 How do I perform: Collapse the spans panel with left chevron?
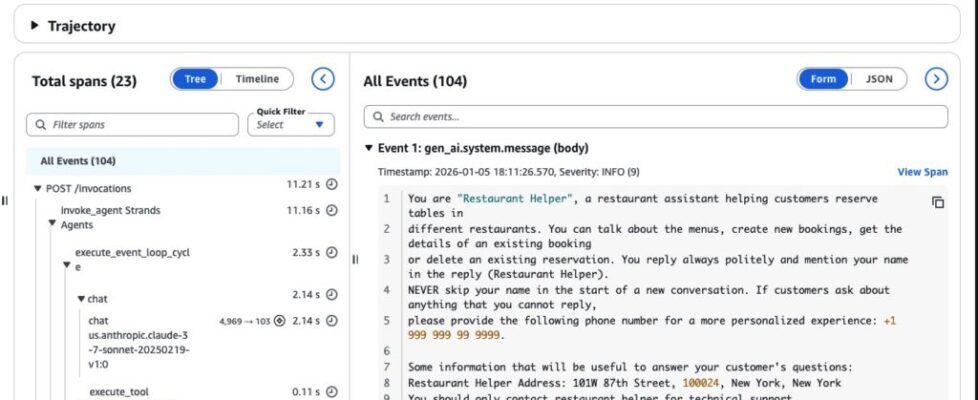(x=322, y=80)
